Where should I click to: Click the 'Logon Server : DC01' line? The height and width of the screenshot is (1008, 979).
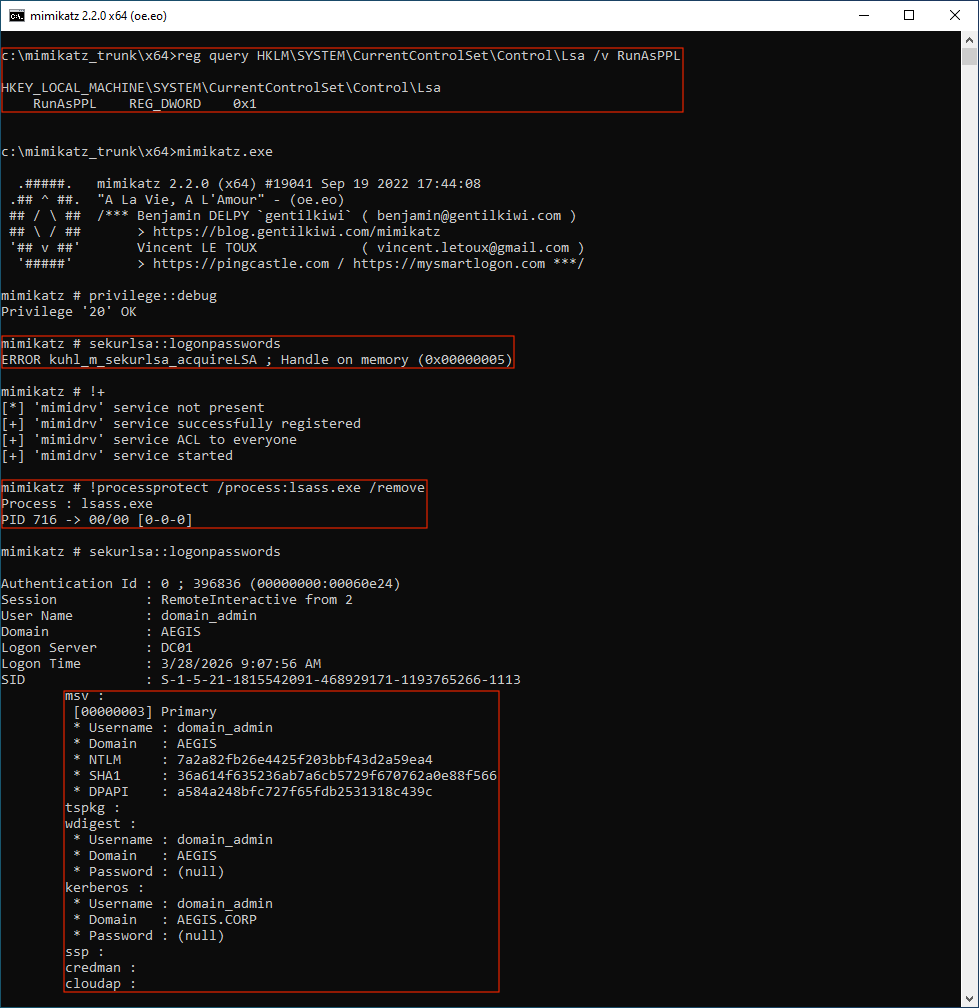coord(96,648)
